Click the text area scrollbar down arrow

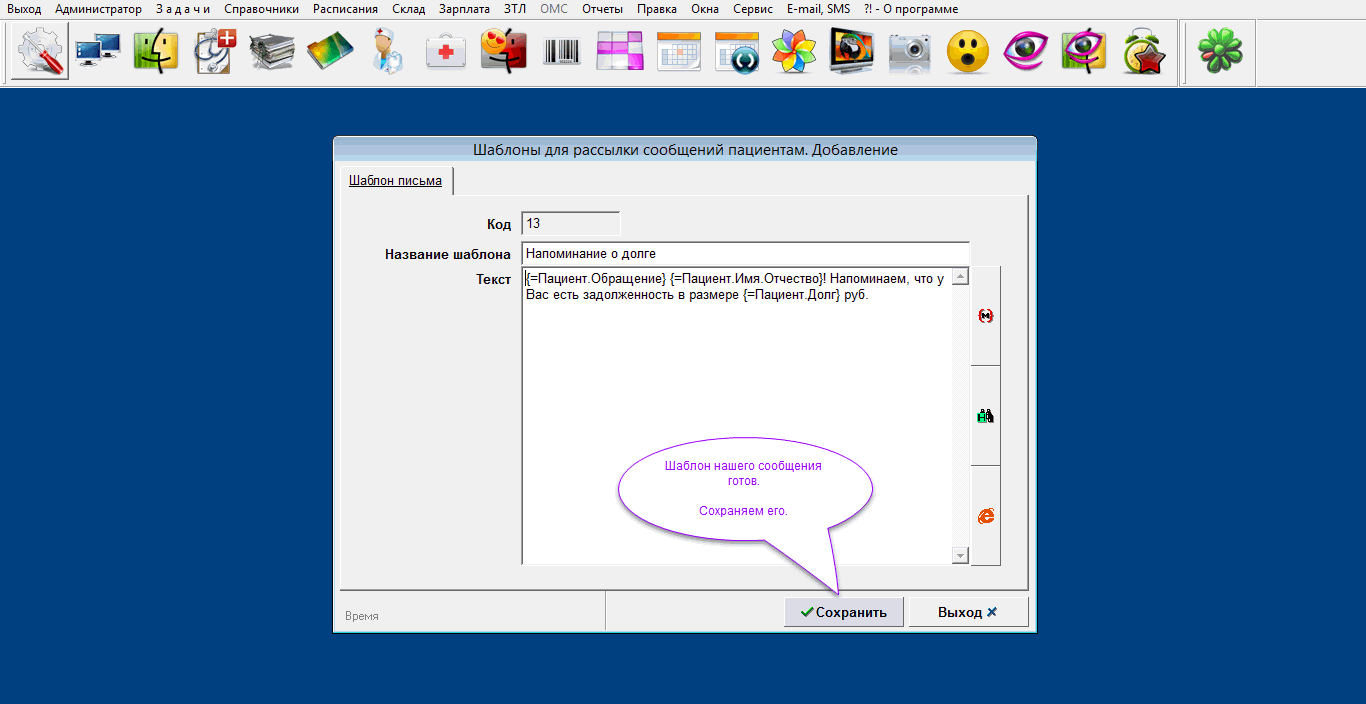[961, 555]
